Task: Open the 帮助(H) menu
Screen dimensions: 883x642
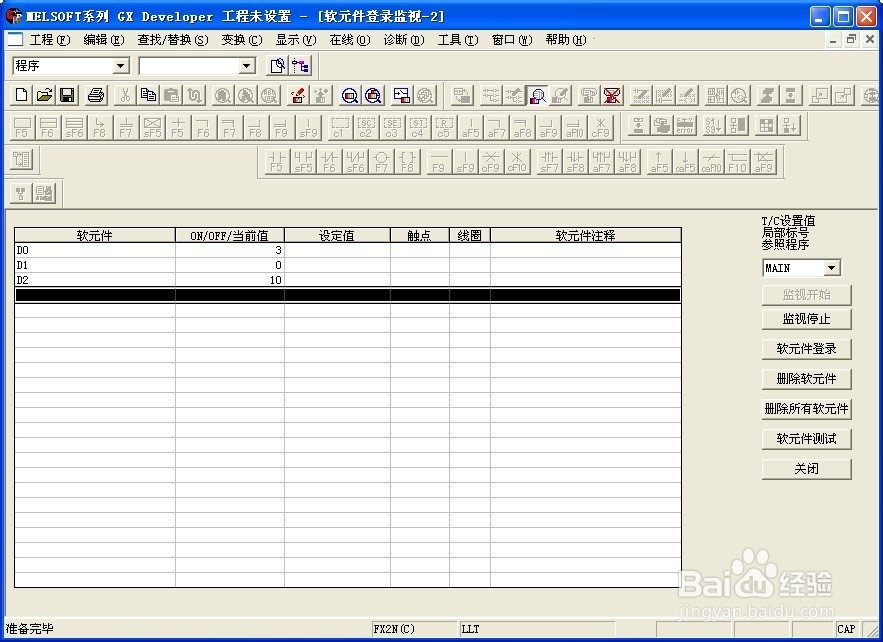Action: pos(566,40)
